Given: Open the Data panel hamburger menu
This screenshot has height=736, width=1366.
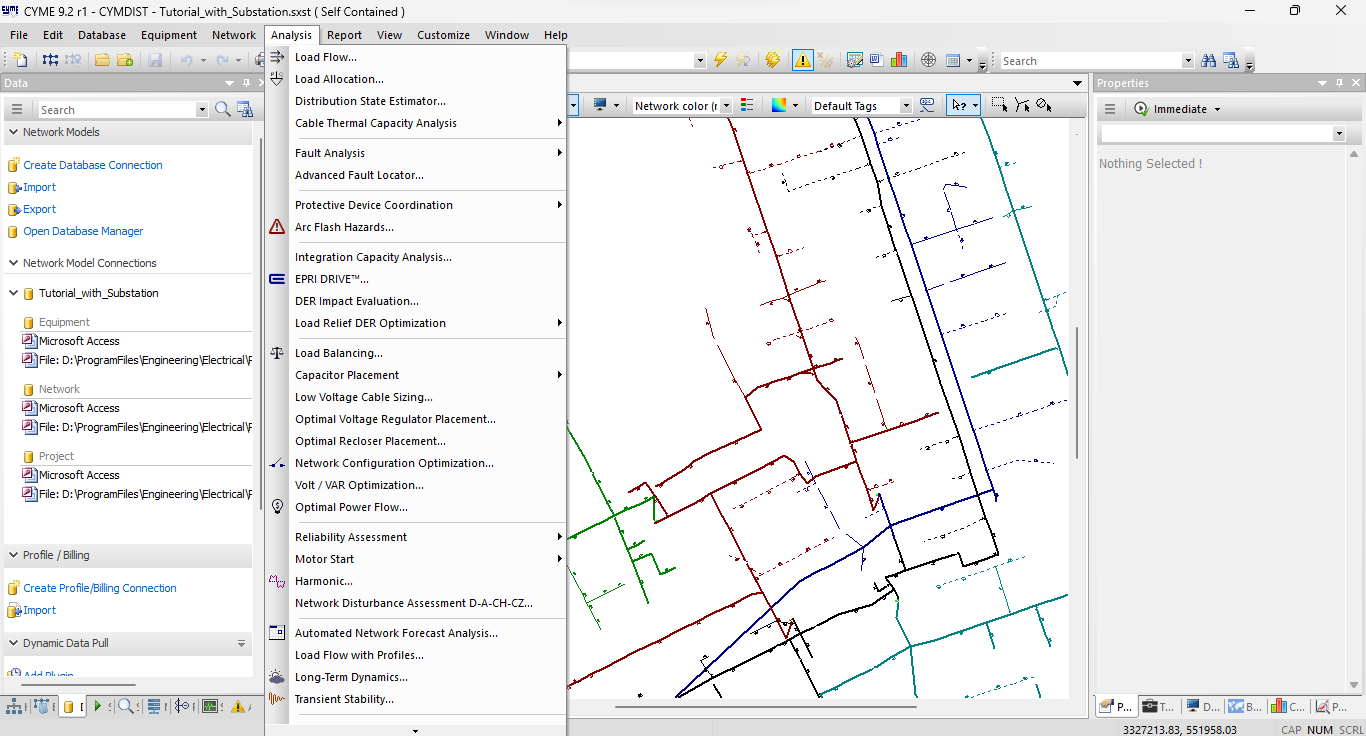Looking at the screenshot, I should (17, 109).
